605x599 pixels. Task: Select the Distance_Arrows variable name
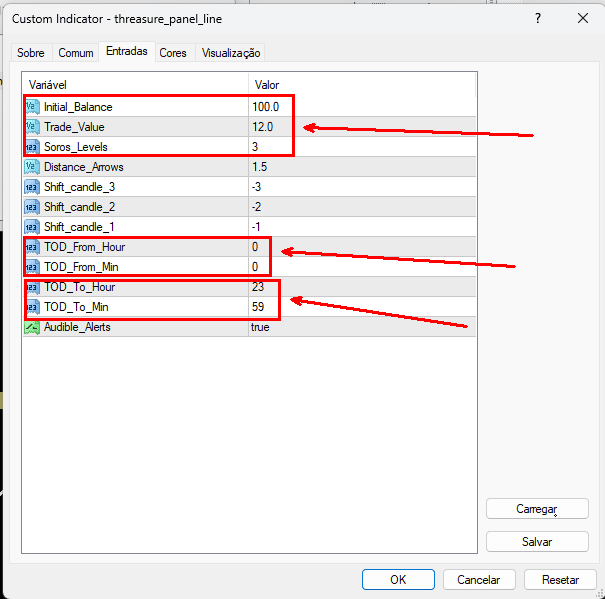tap(84, 167)
